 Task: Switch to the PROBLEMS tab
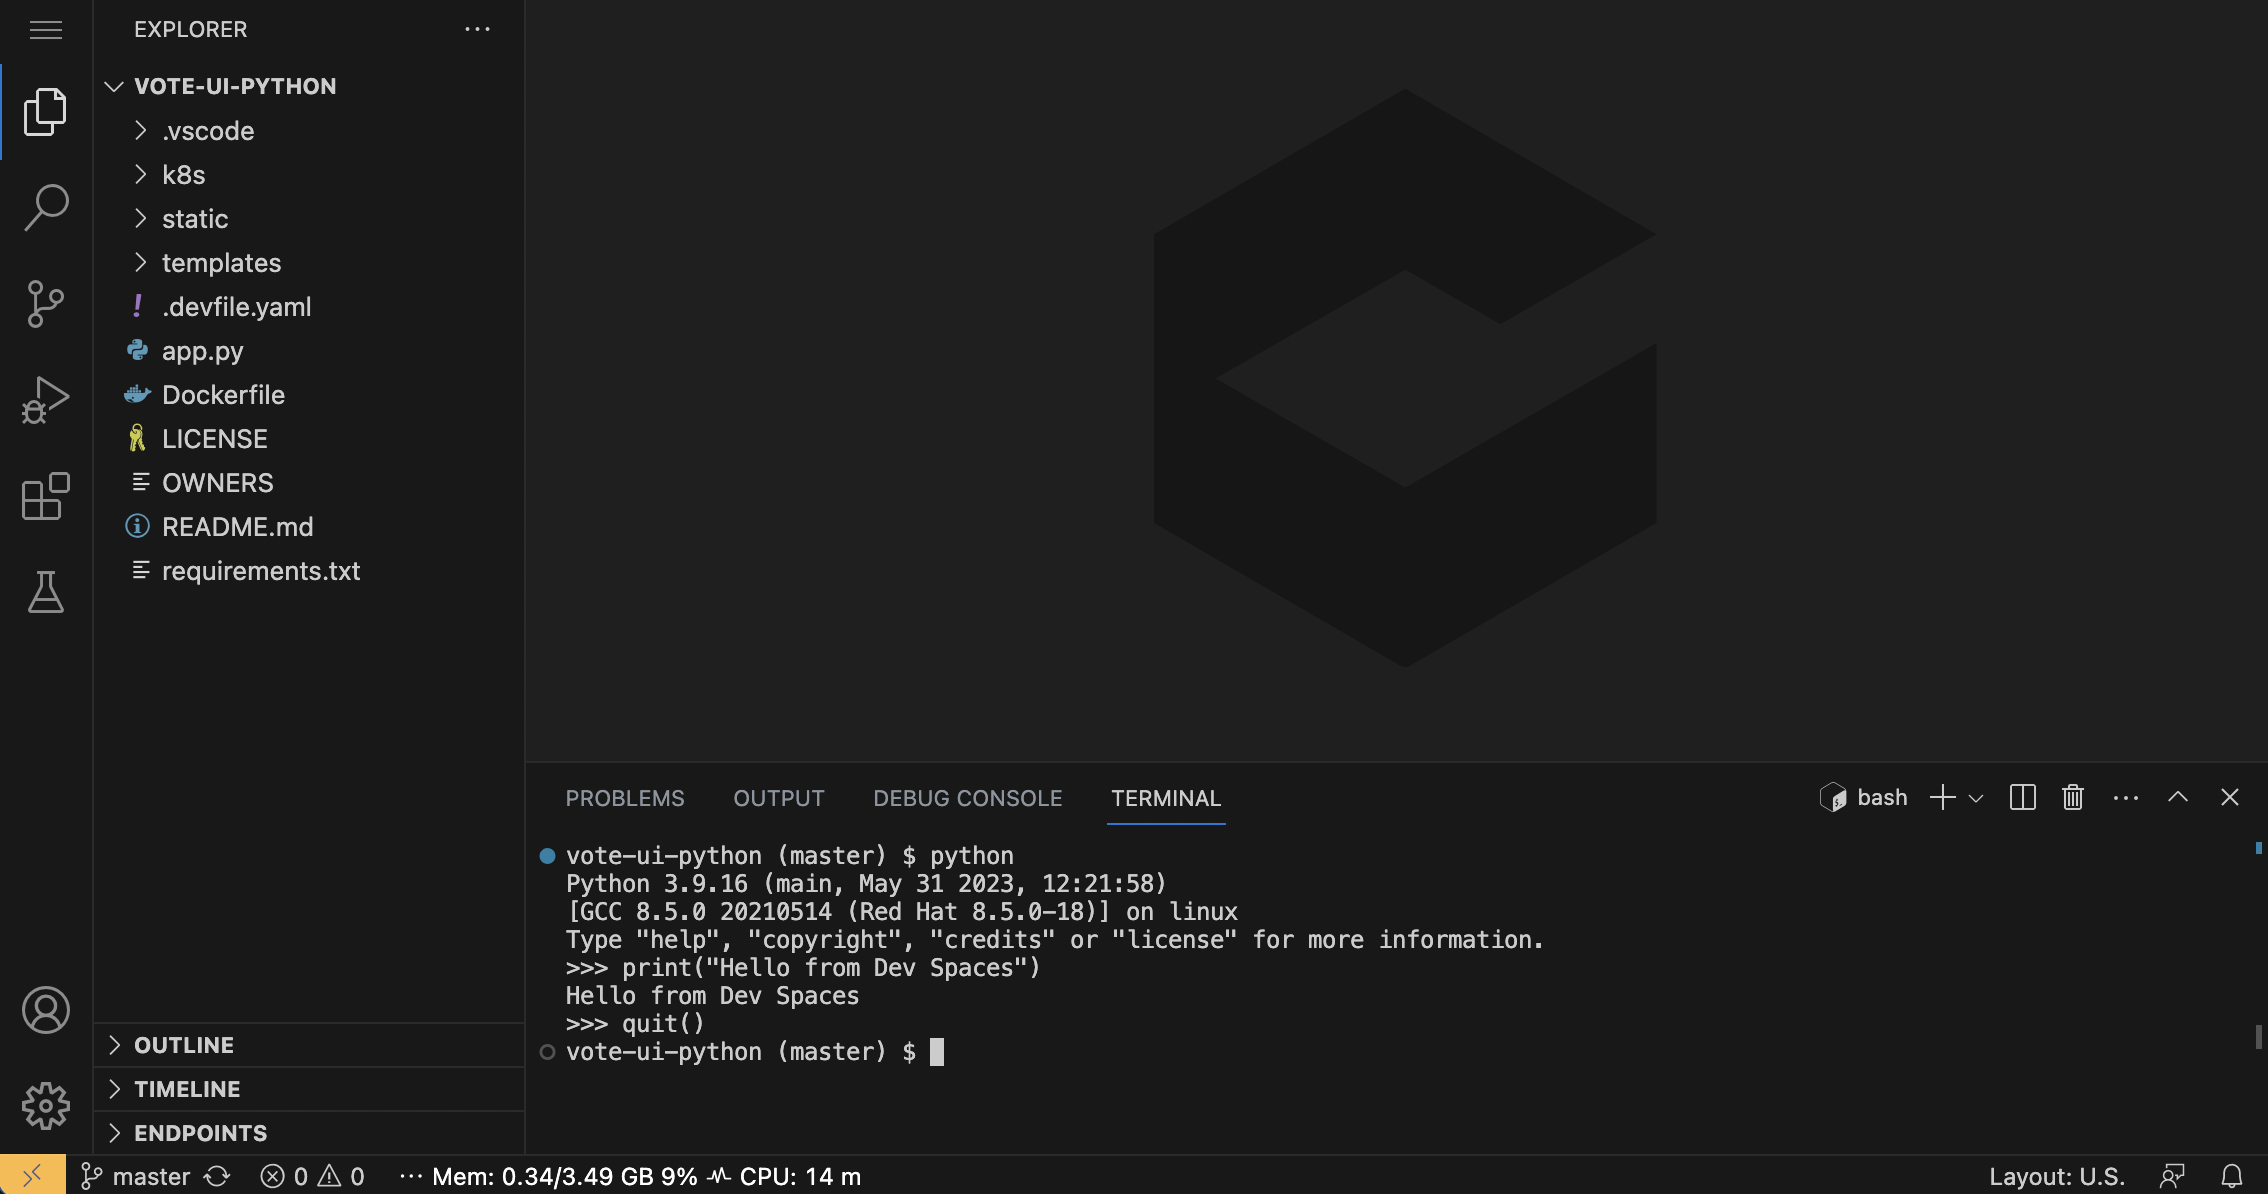[x=625, y=798]
